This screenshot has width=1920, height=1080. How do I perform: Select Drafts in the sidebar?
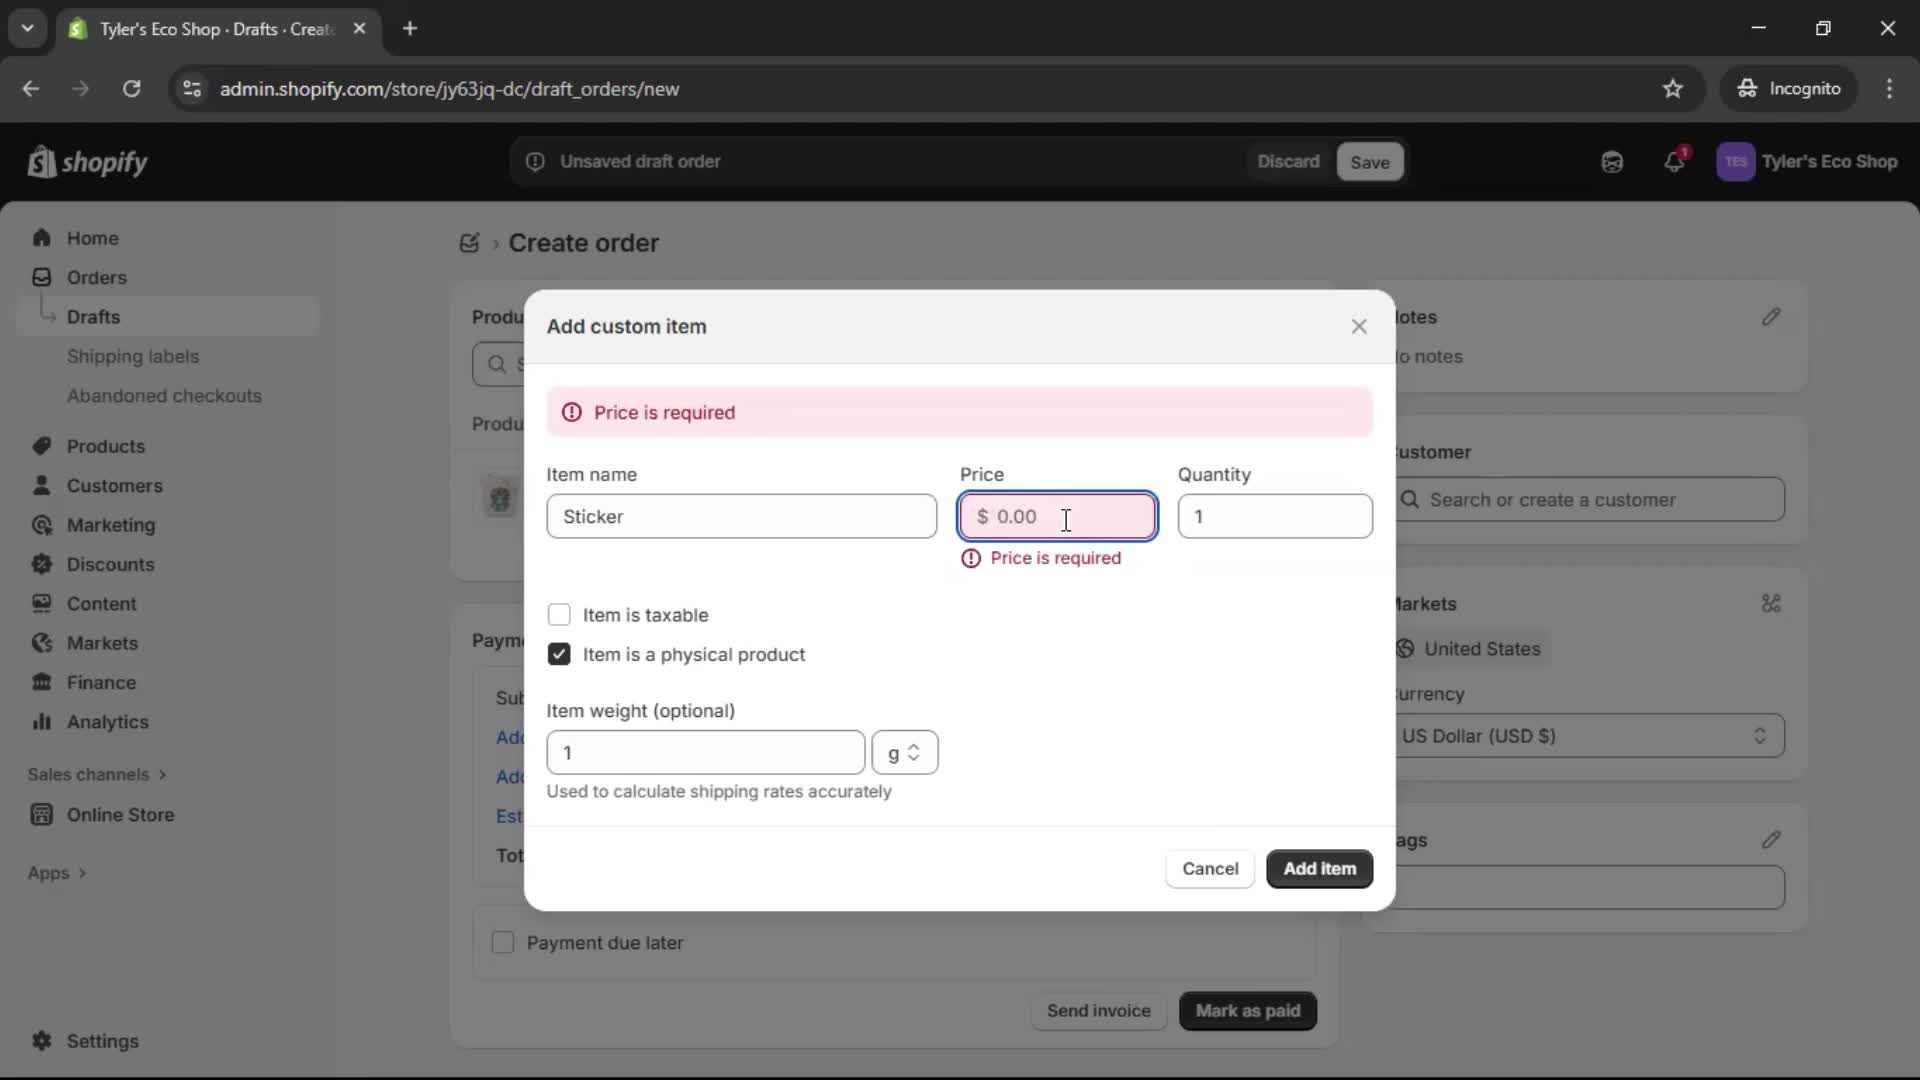click(93, 317)
